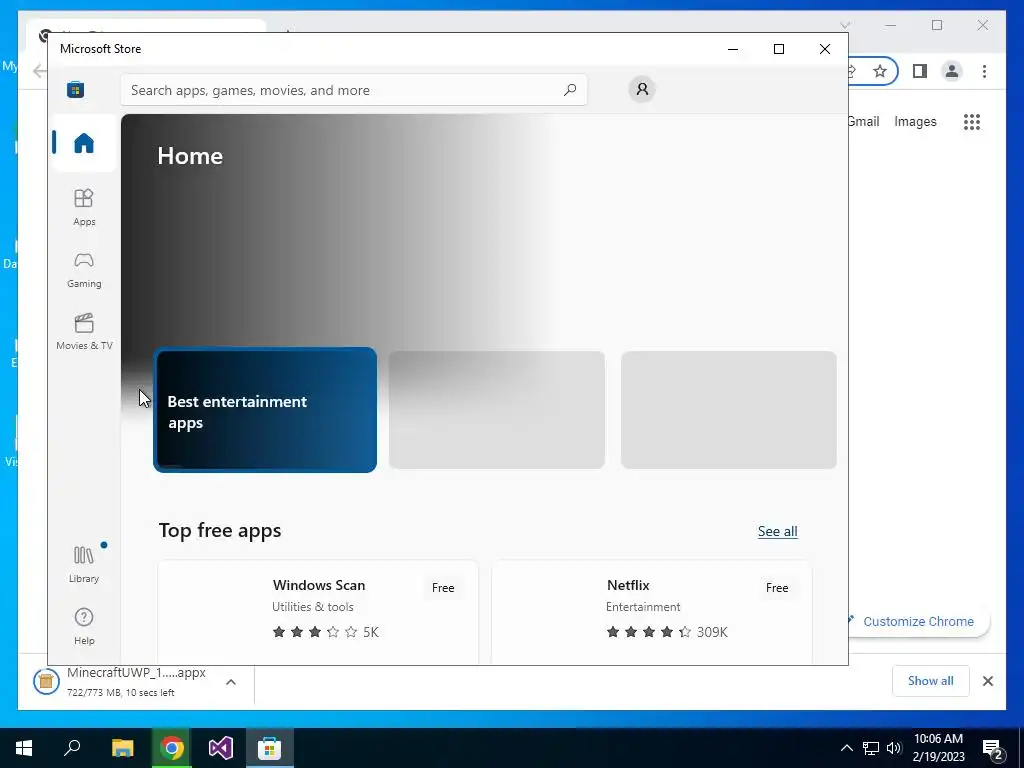
Task: Open the Netflix app listing
Action: pyautogui.click(x=652, y=612)
